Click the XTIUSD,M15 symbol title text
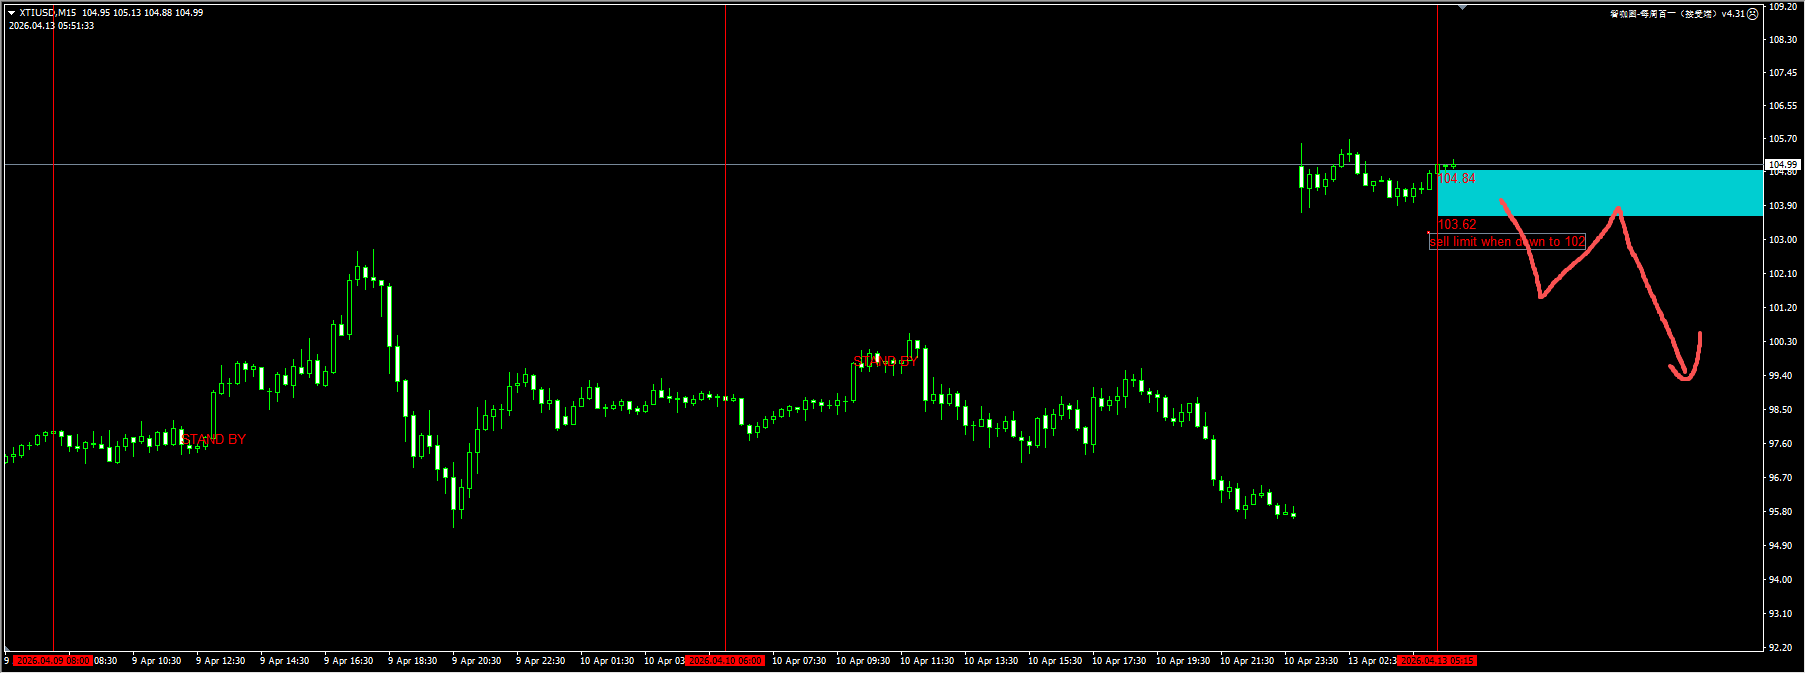This screenshot has width=1806, height=674. pyautogui.click(x=47, y=13)
